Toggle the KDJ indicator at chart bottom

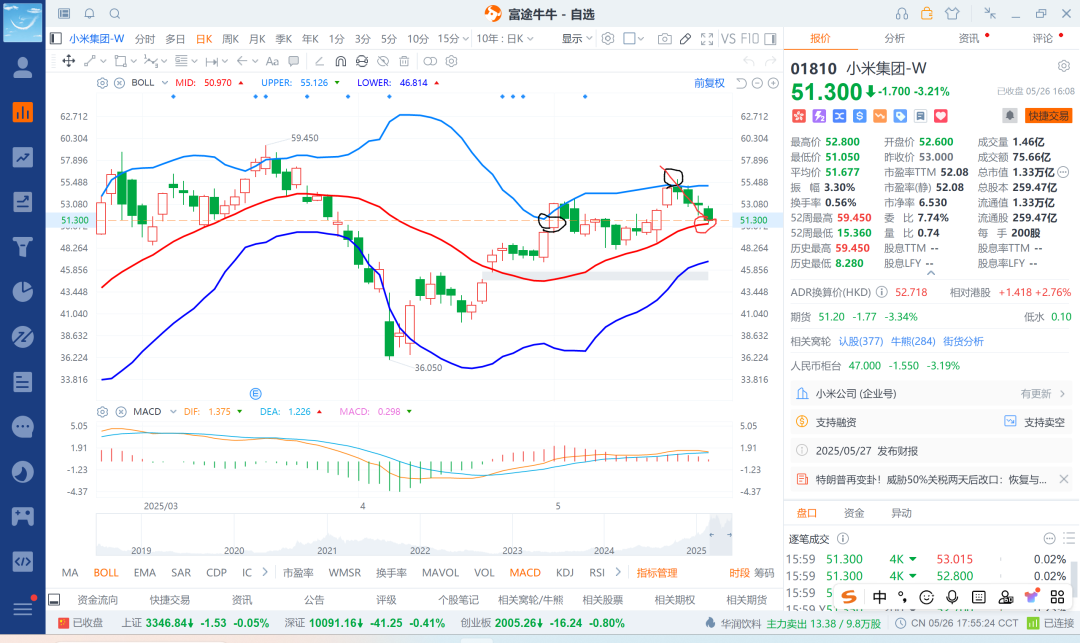coord(565,573)
